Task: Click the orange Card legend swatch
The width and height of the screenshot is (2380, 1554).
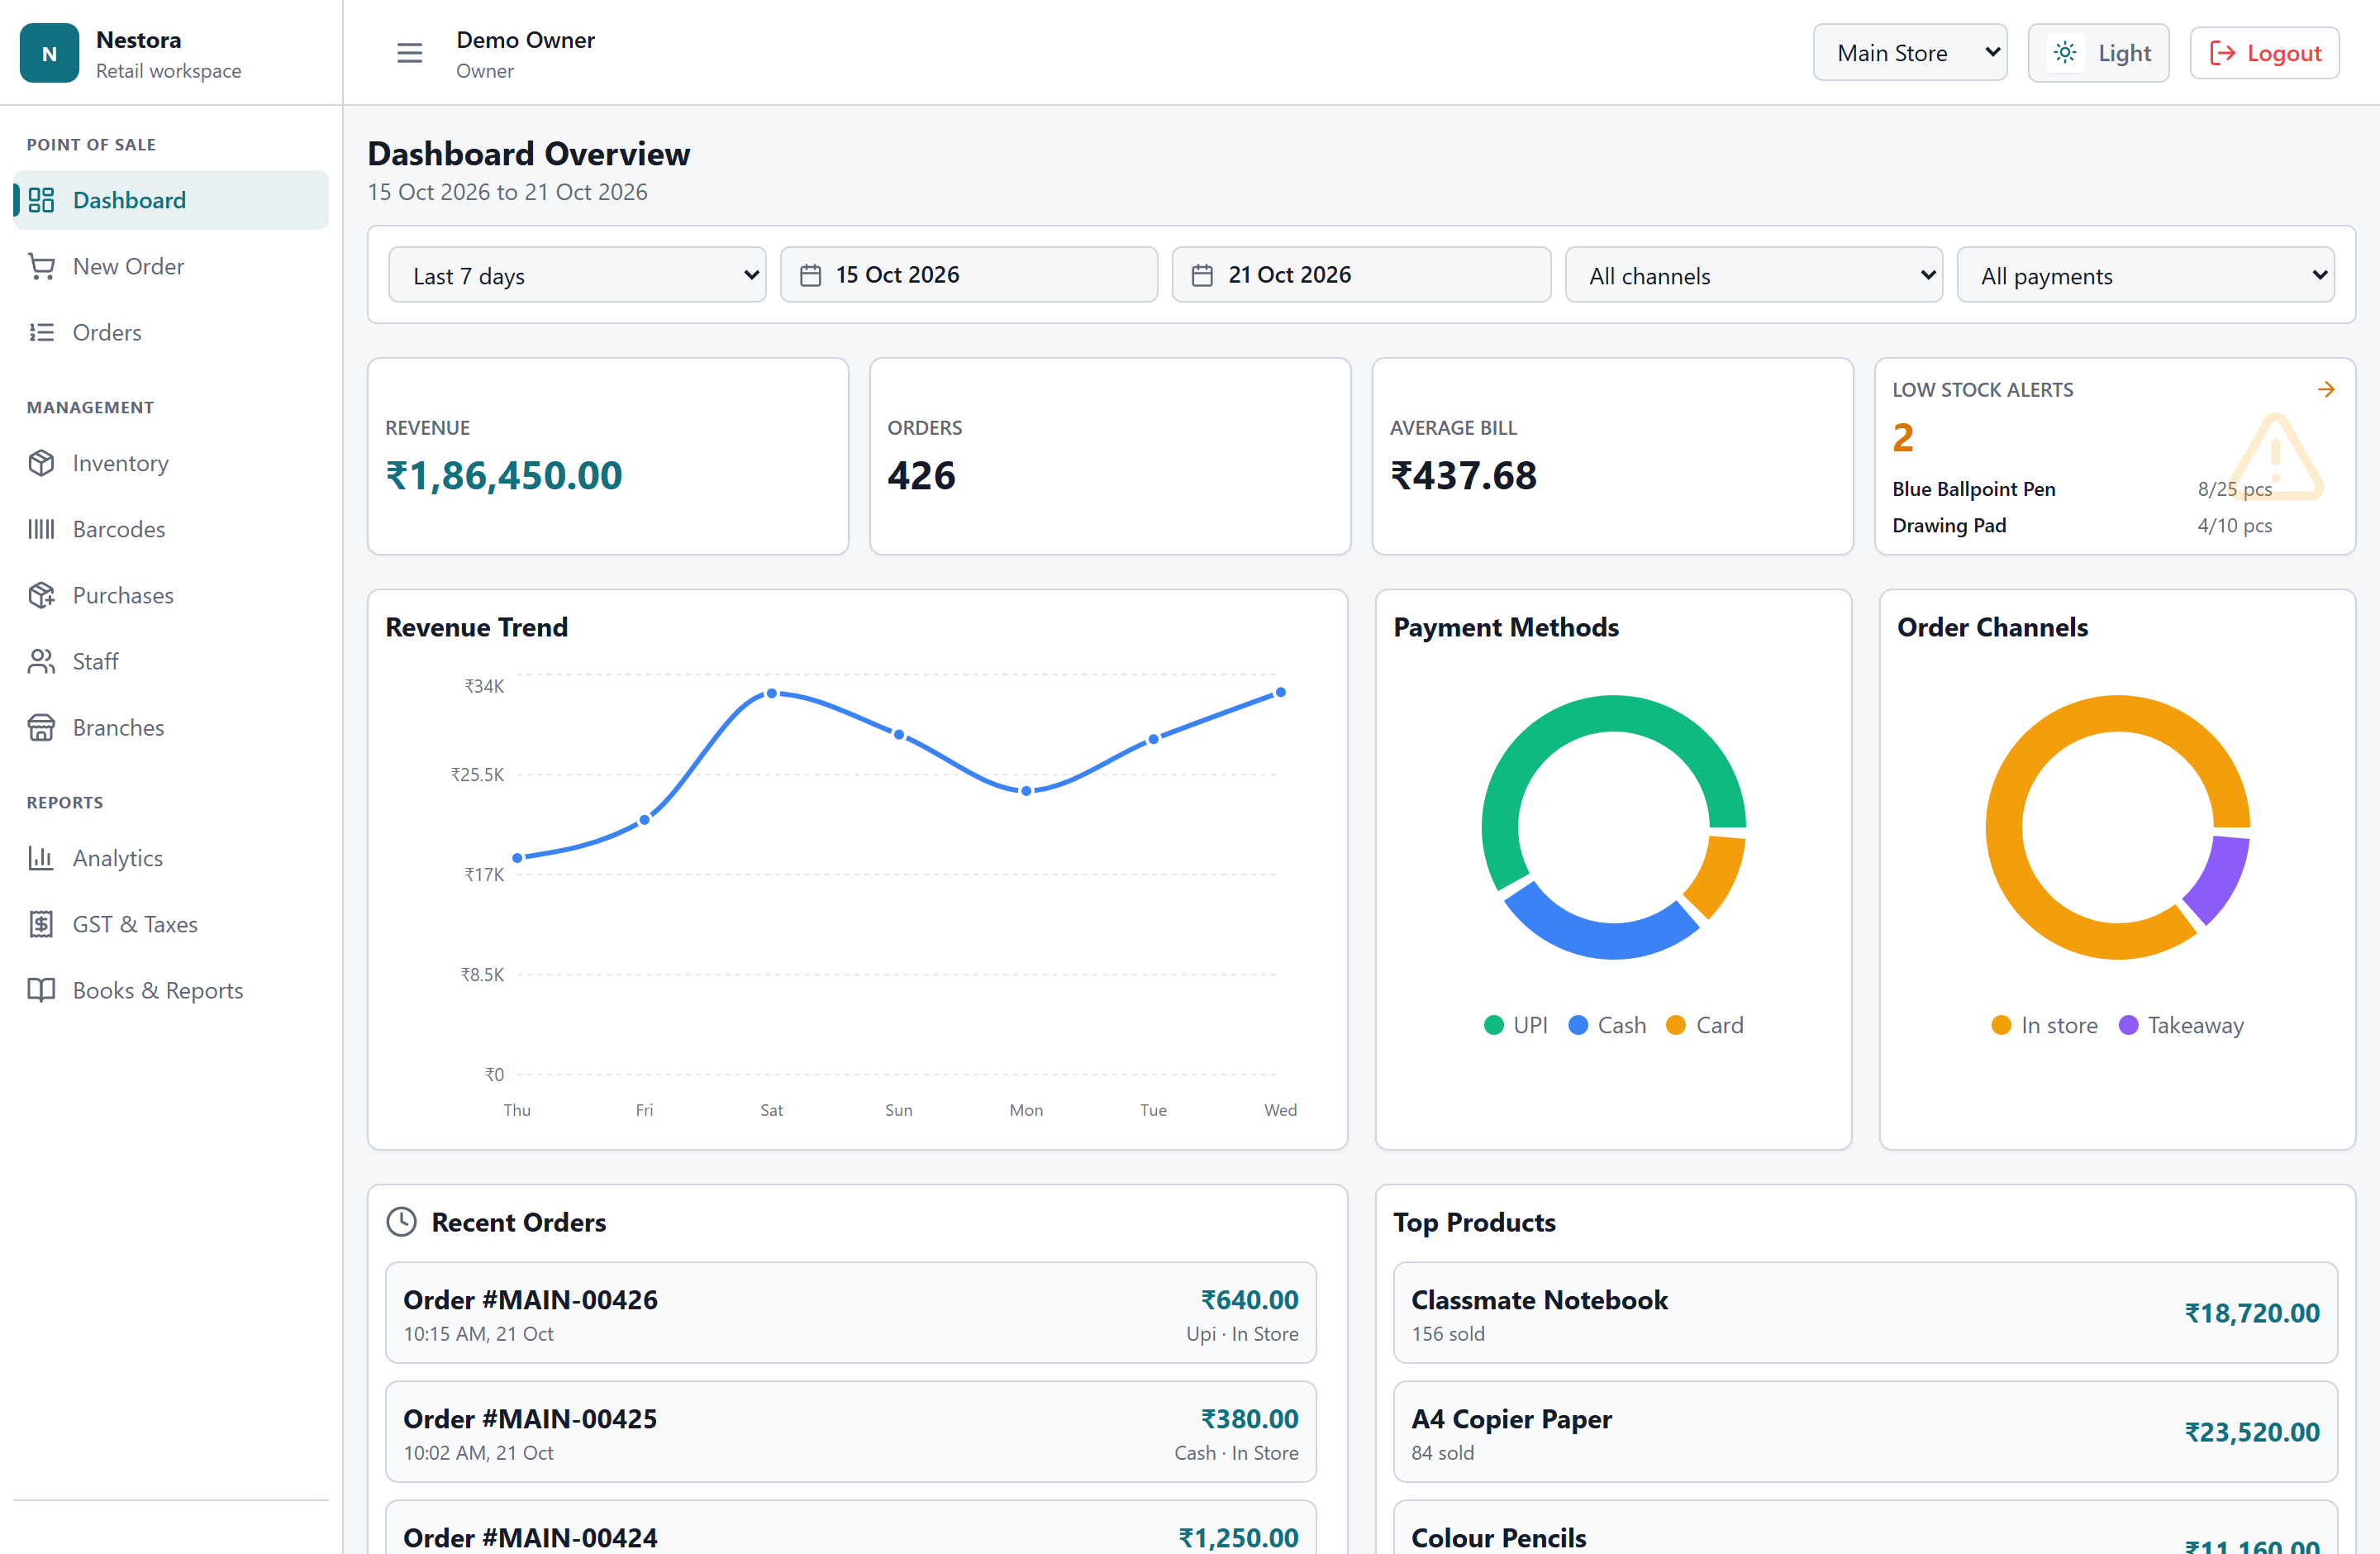Action: tap(1676, 1025)
